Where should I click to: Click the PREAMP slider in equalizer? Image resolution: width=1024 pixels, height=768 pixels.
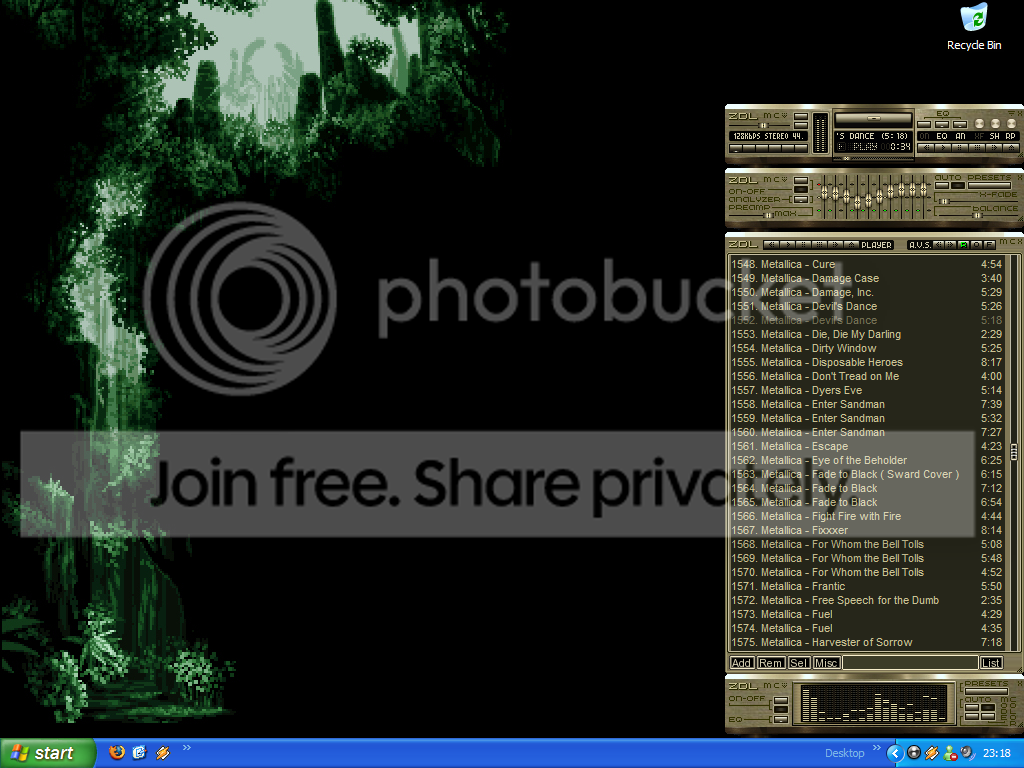click(752, 216)
